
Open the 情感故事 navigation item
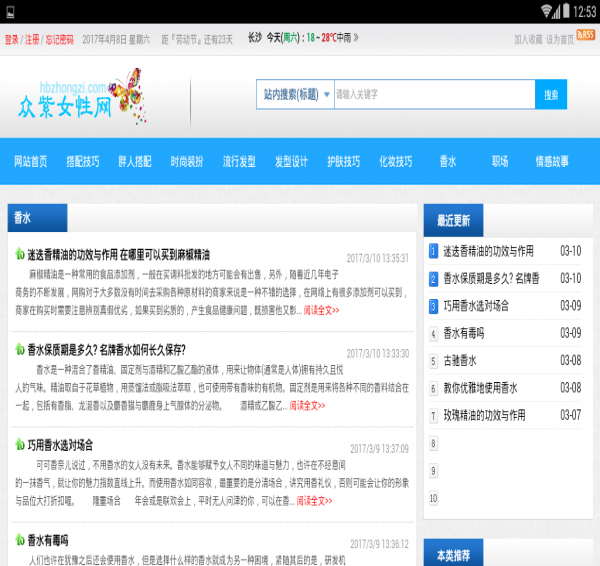[552, 161]
